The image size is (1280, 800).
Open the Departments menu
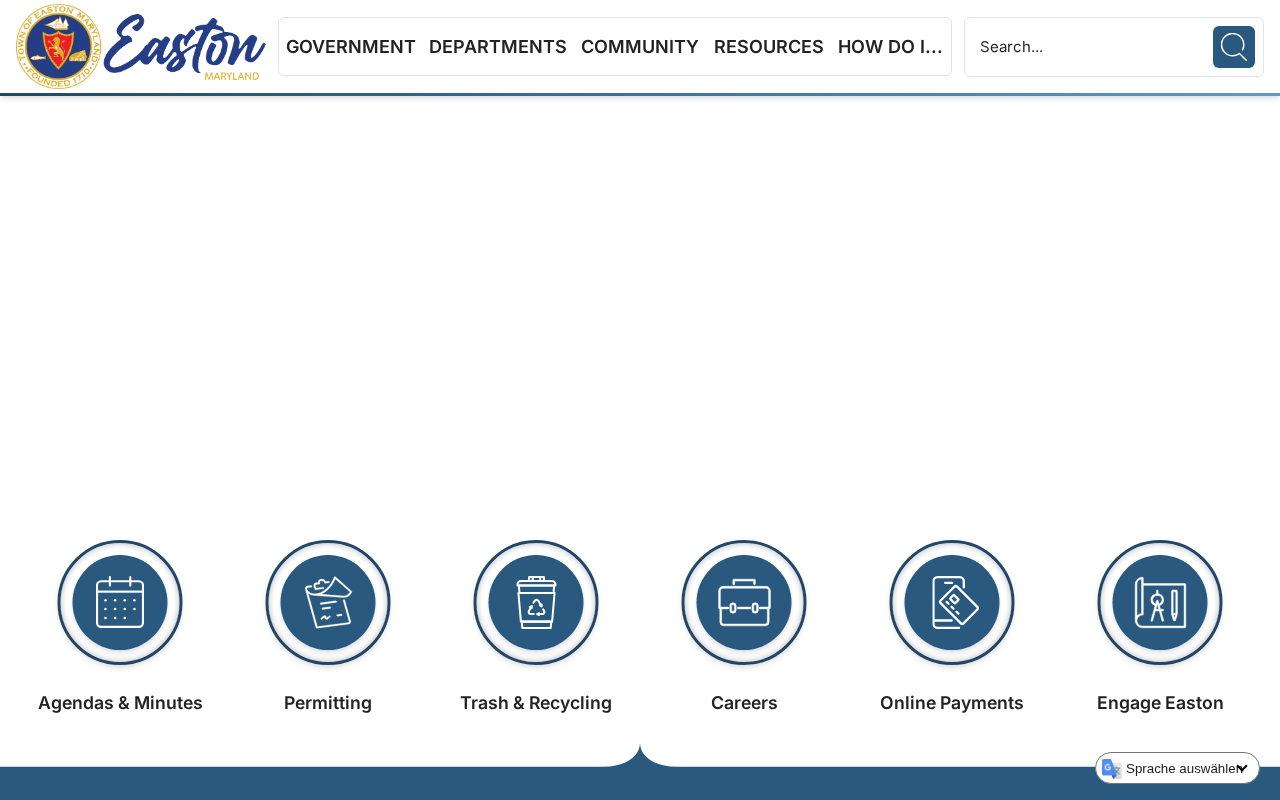(497, 47)
